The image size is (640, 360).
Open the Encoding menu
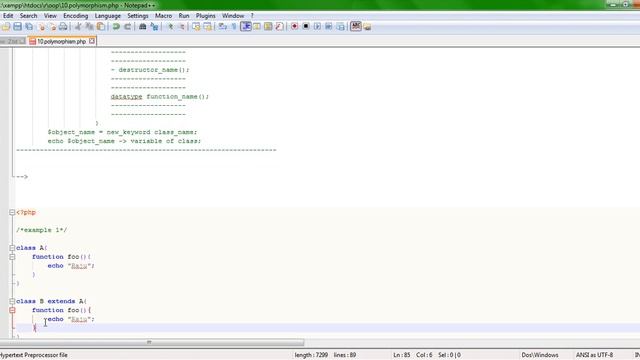[76, 16]
